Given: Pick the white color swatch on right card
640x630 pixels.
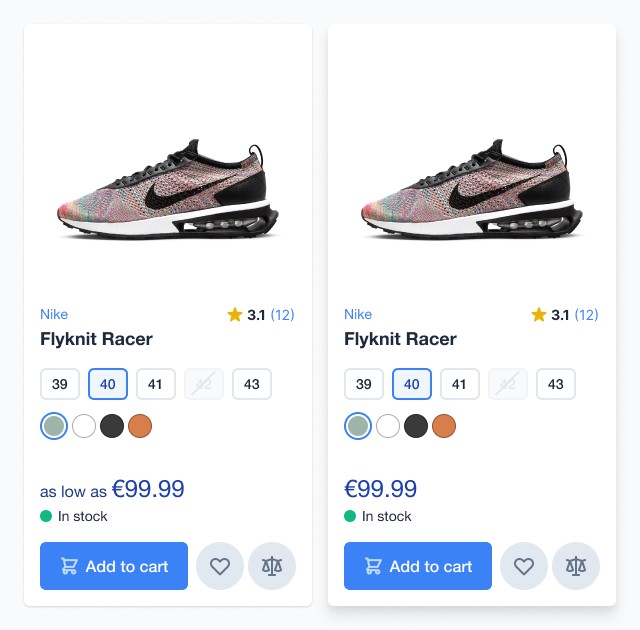Looking at the screenshot, I should coord(388,426).
